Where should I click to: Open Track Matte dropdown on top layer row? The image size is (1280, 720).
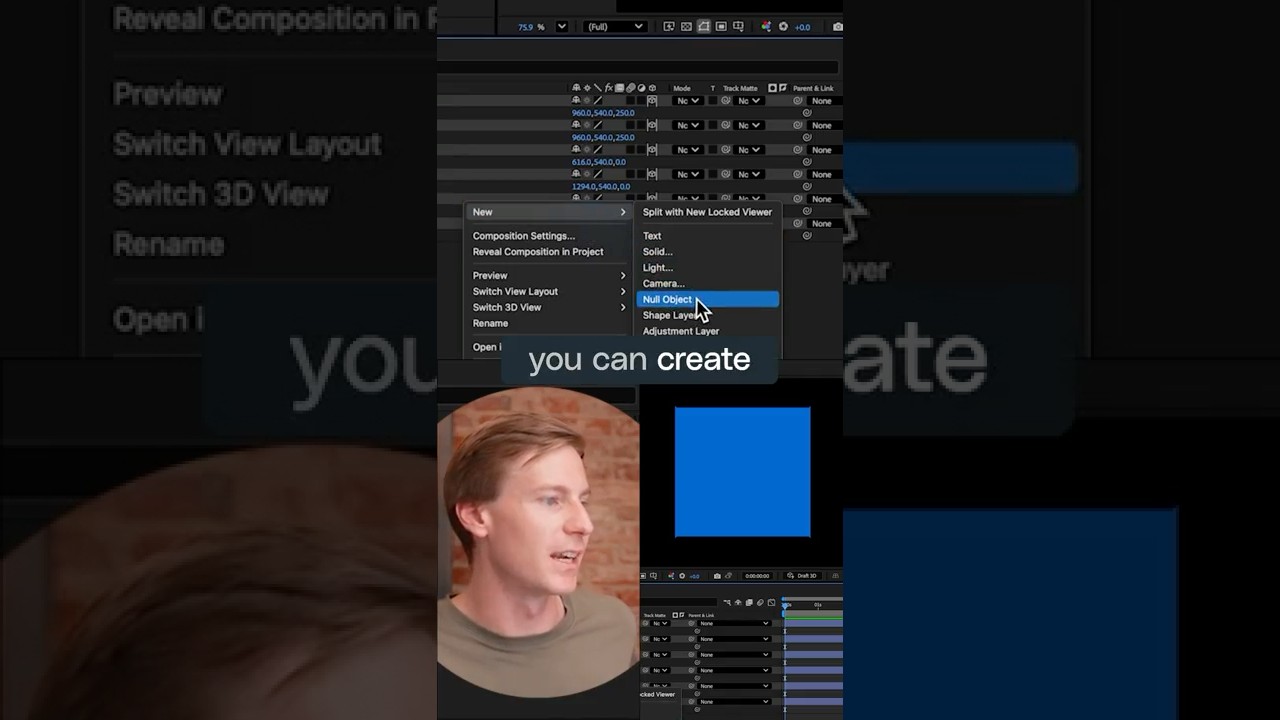[749, 101]
